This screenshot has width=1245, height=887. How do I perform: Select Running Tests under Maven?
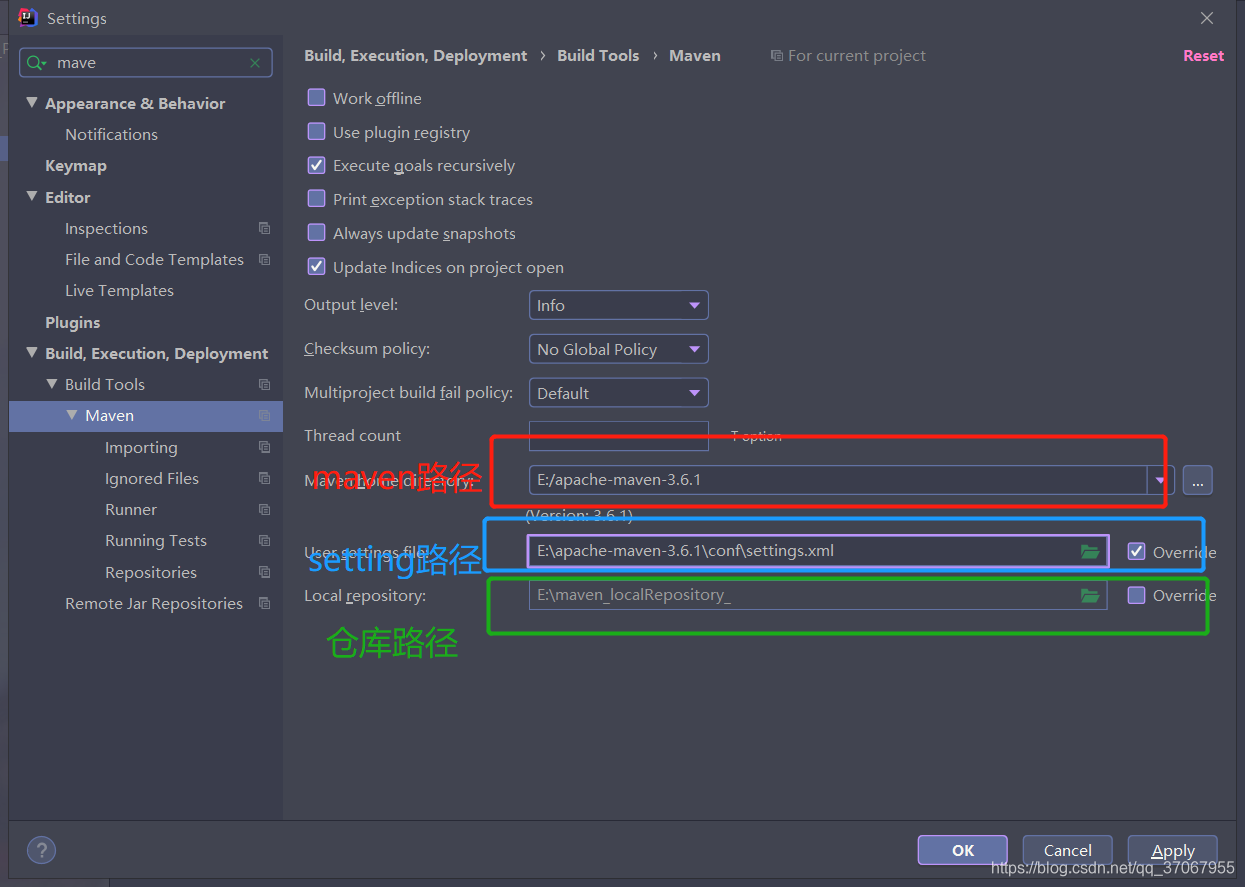coord(156,541)
